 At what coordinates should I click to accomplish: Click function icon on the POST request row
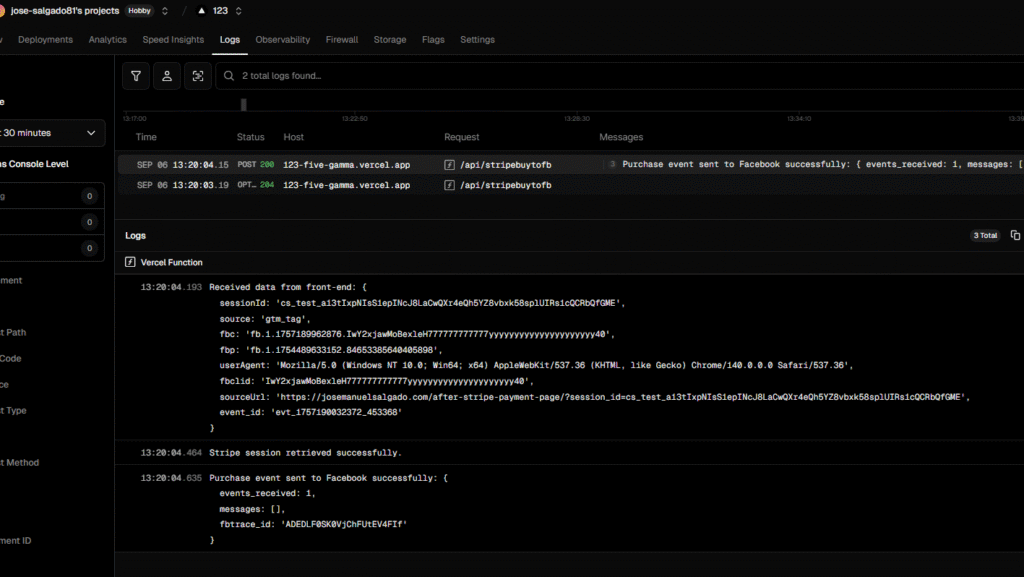[450, 164]
